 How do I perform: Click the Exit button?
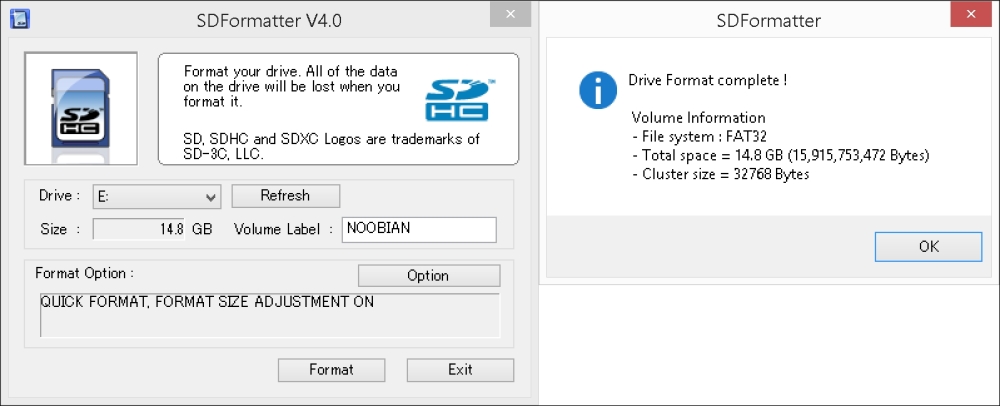[460, 370]
